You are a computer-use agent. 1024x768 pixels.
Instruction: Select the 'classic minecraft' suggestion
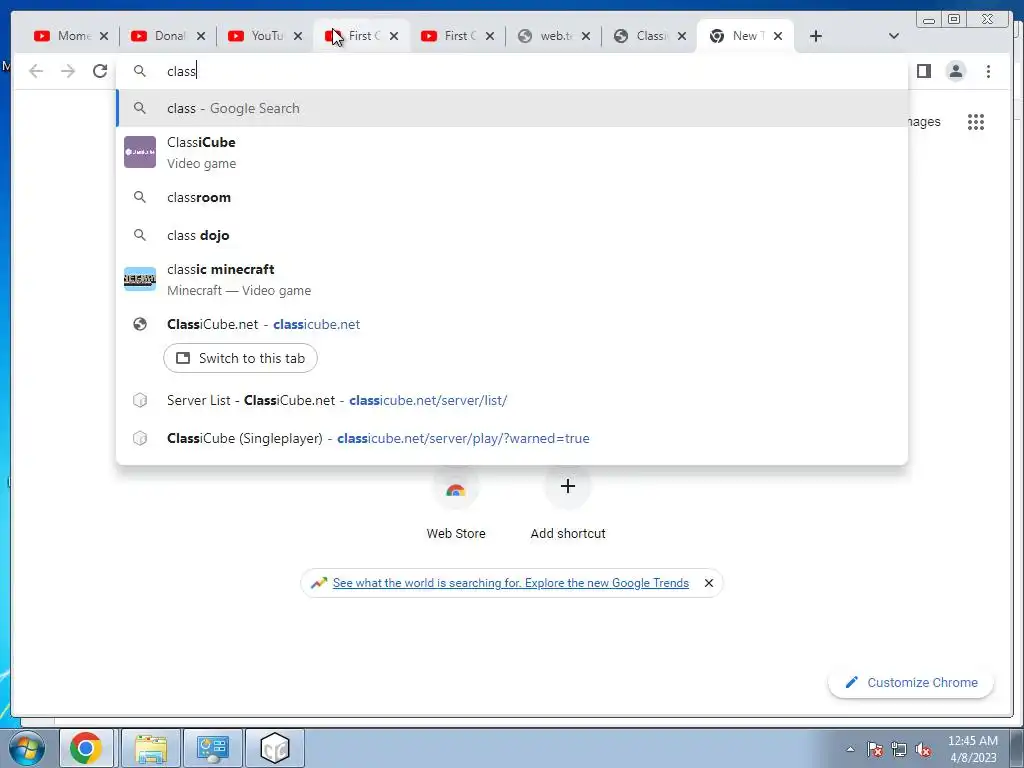512,280
